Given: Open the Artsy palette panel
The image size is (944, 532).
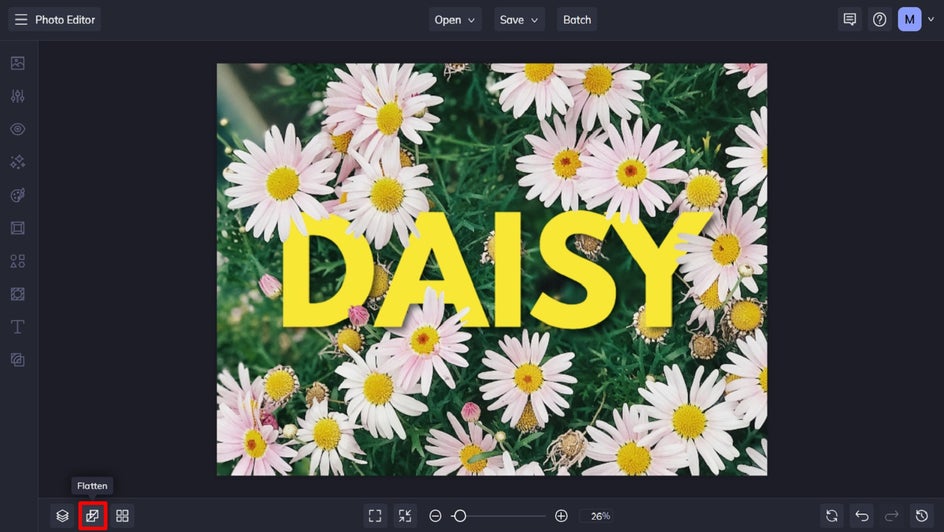Looking at the screenshot, I should pyautogui.click(x=17, y=195).
